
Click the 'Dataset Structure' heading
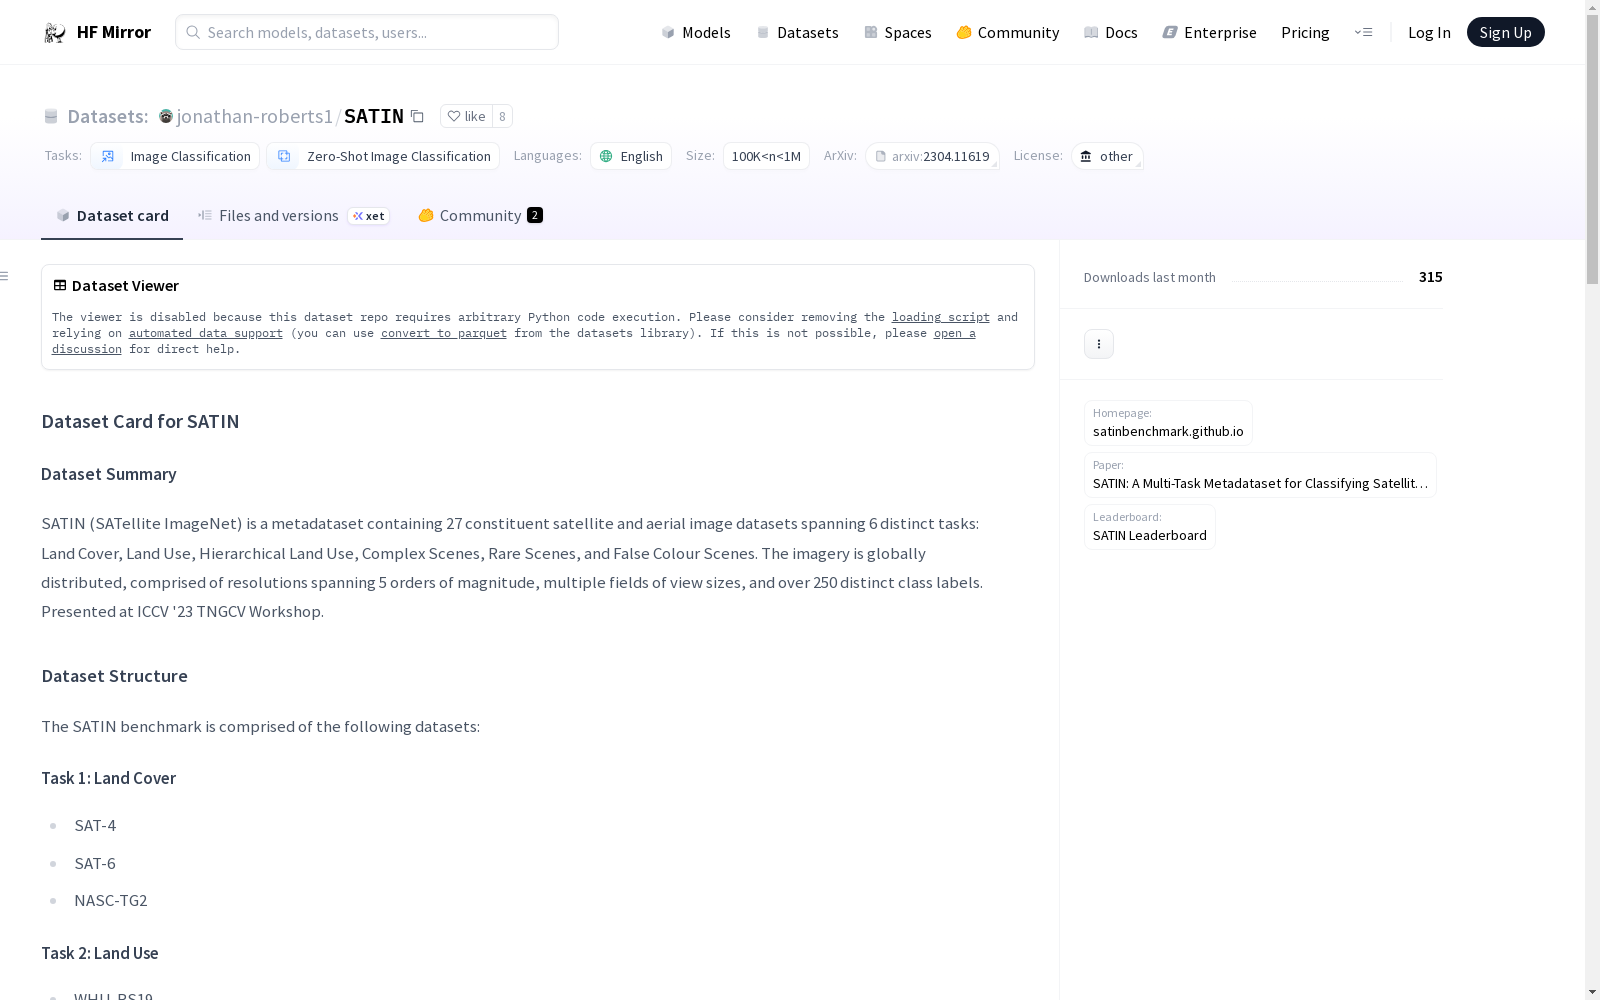(x=114, y=676)
